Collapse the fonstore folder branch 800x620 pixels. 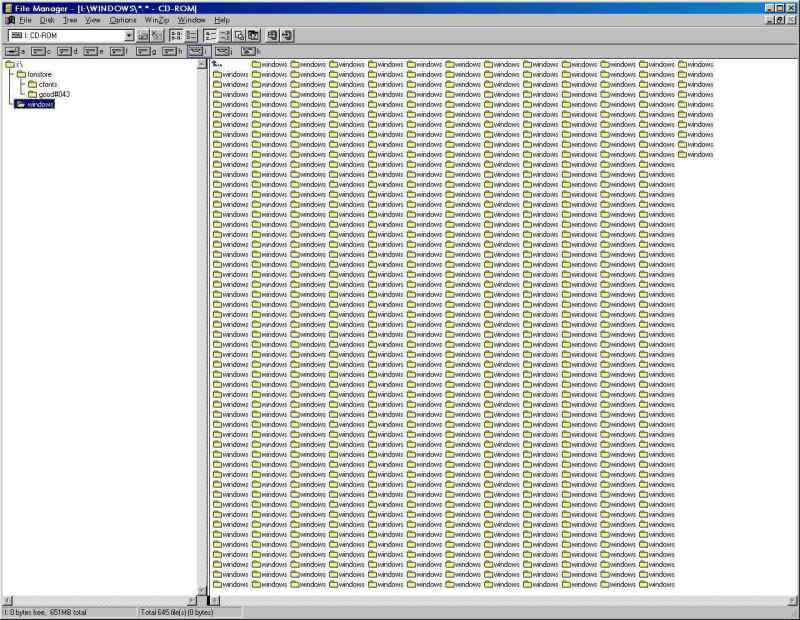pyautogui.click(x=12, y=75)
